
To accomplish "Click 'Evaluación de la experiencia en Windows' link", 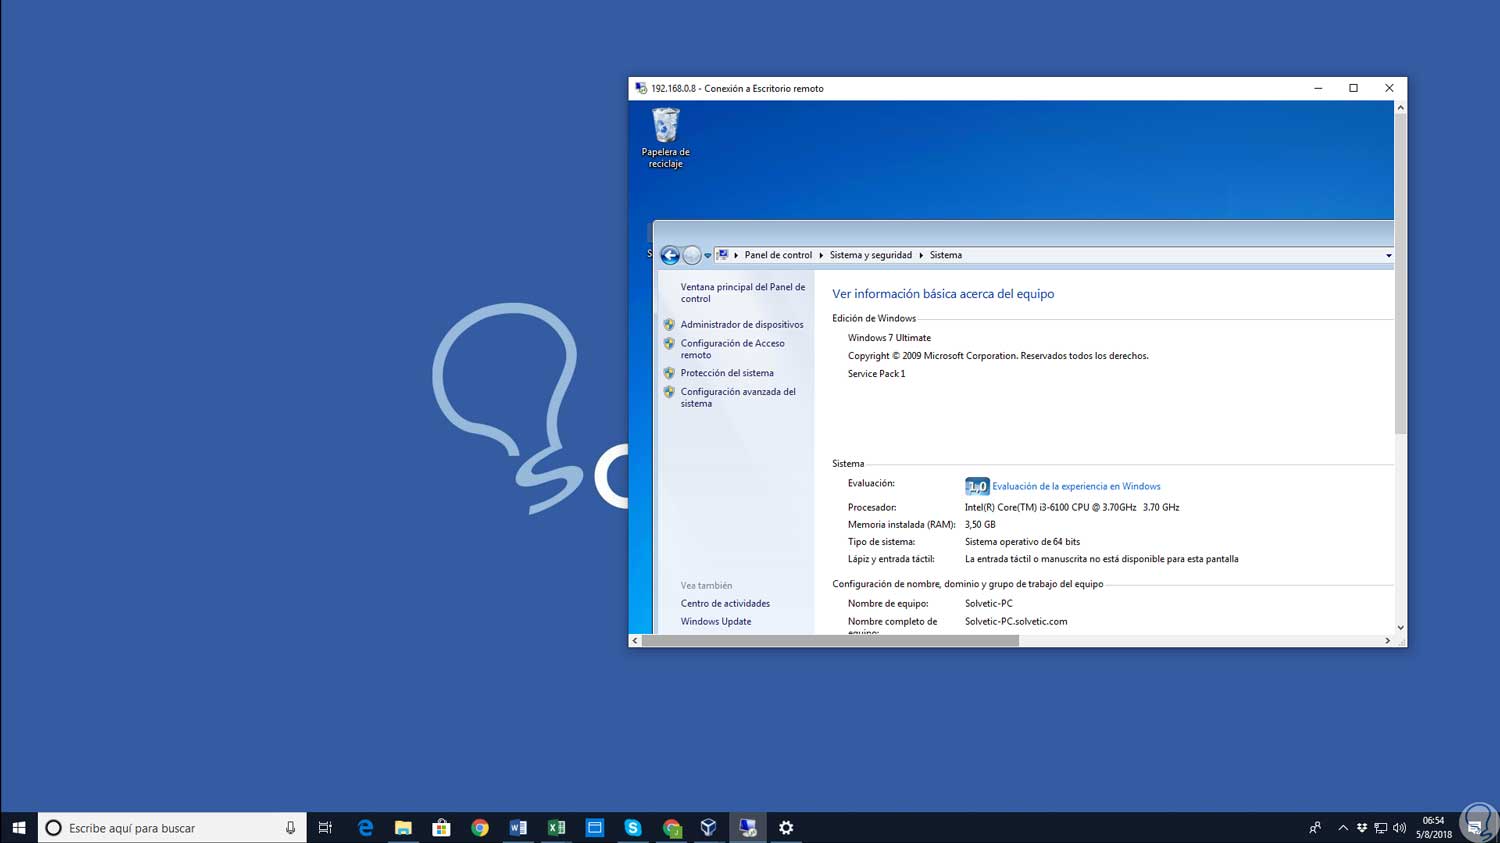I will point(1076,487).
